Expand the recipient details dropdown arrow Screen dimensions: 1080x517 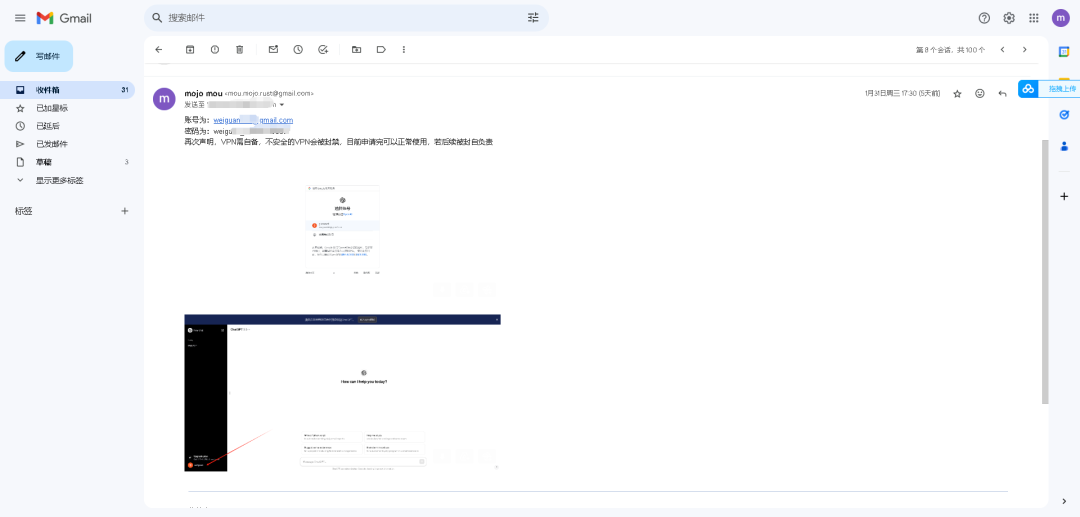(282, 105)
